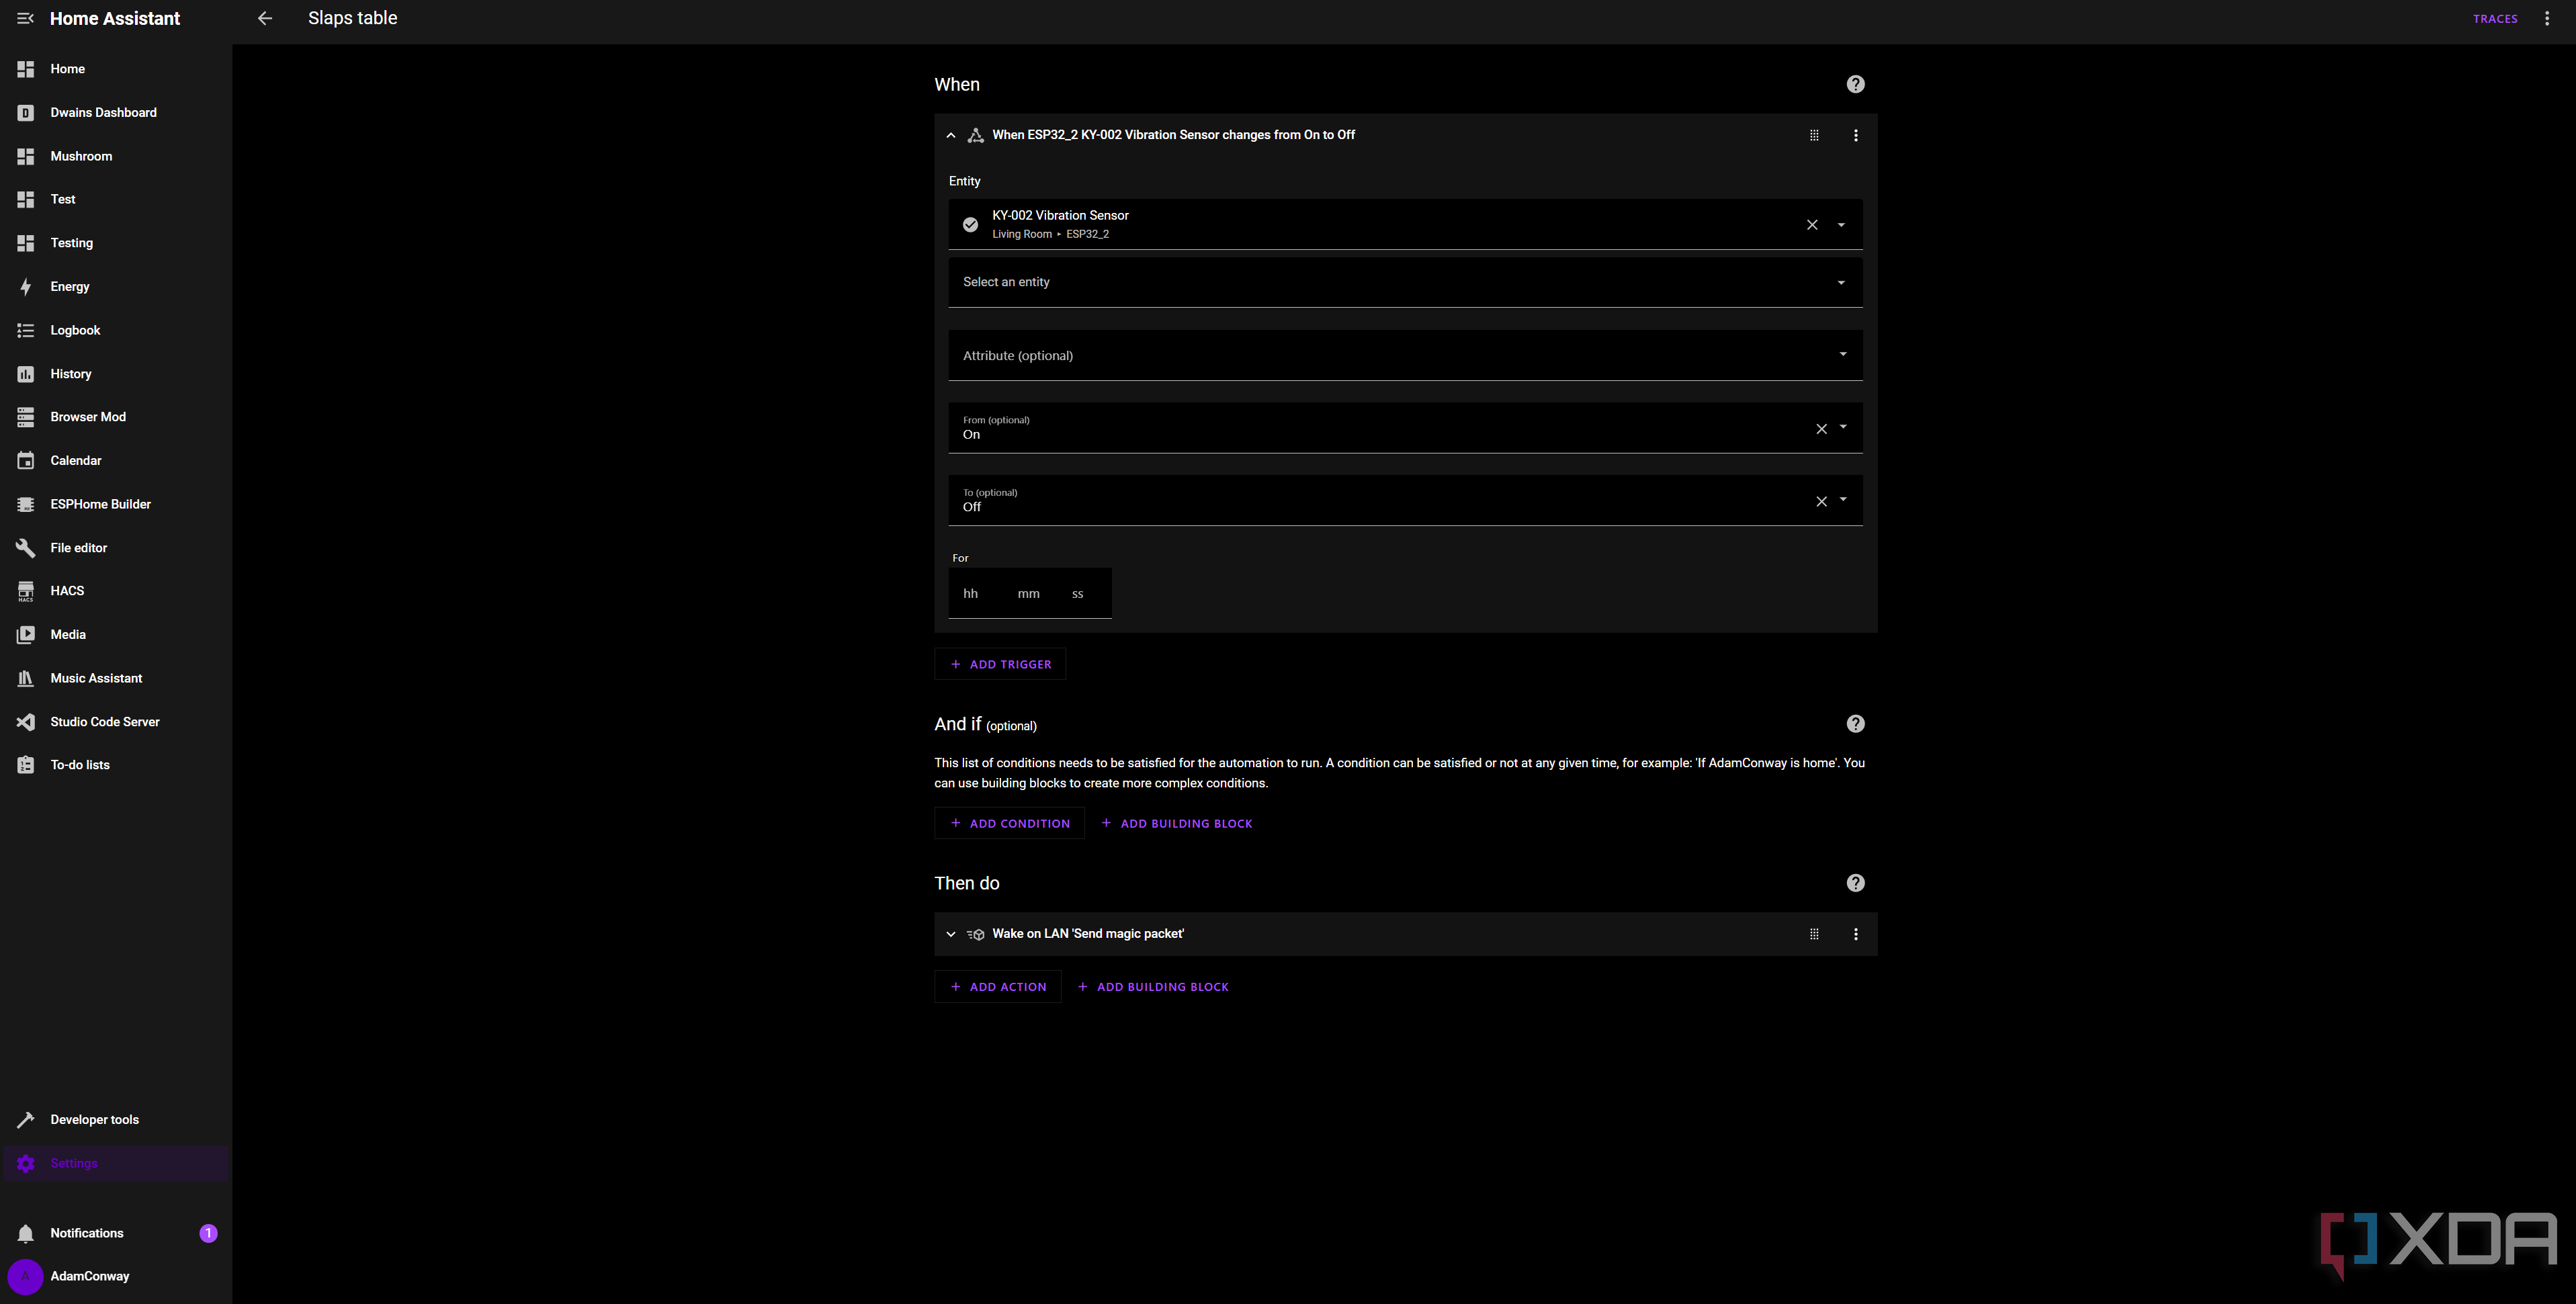
Task: Click the Browser Mod server icon
Action: click(26, 417)
